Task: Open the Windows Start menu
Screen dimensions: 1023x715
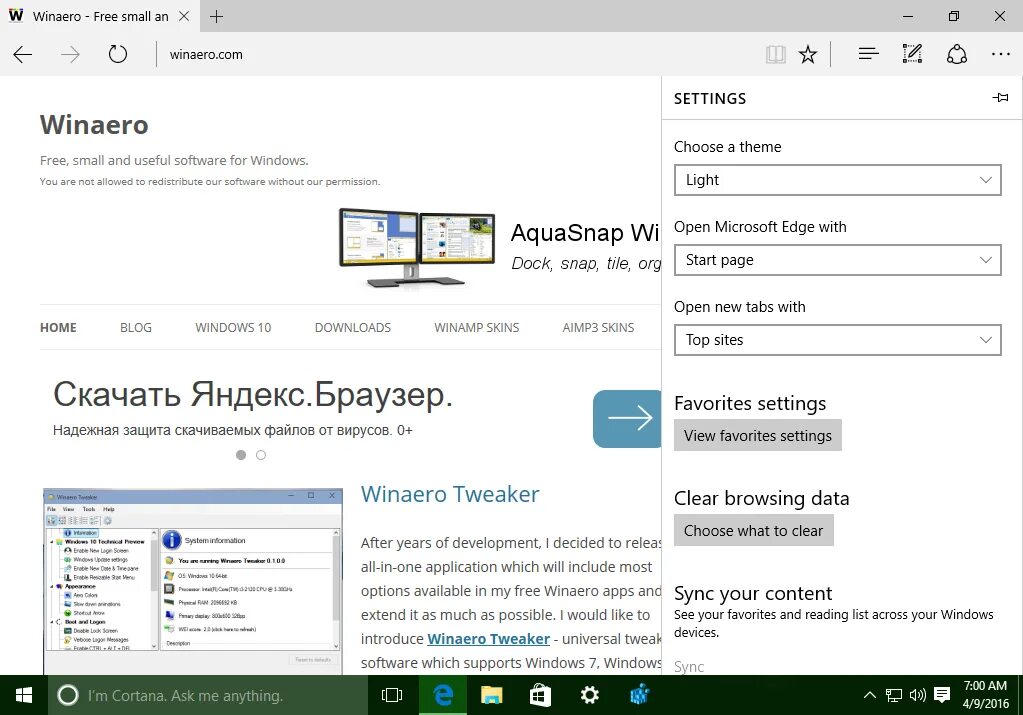Action: (x=23, y=695)
